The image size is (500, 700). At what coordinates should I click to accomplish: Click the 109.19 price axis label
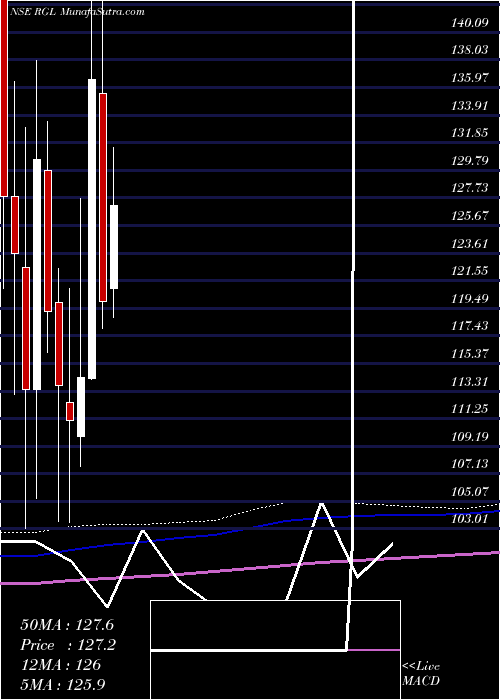(470, 437)
